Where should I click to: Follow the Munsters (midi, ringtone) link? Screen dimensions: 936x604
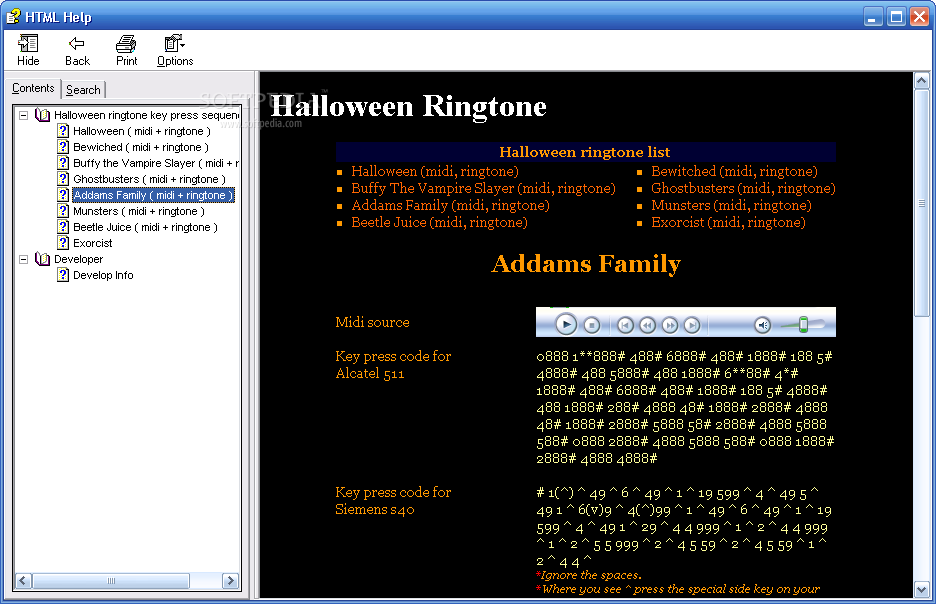click(731, 205)
